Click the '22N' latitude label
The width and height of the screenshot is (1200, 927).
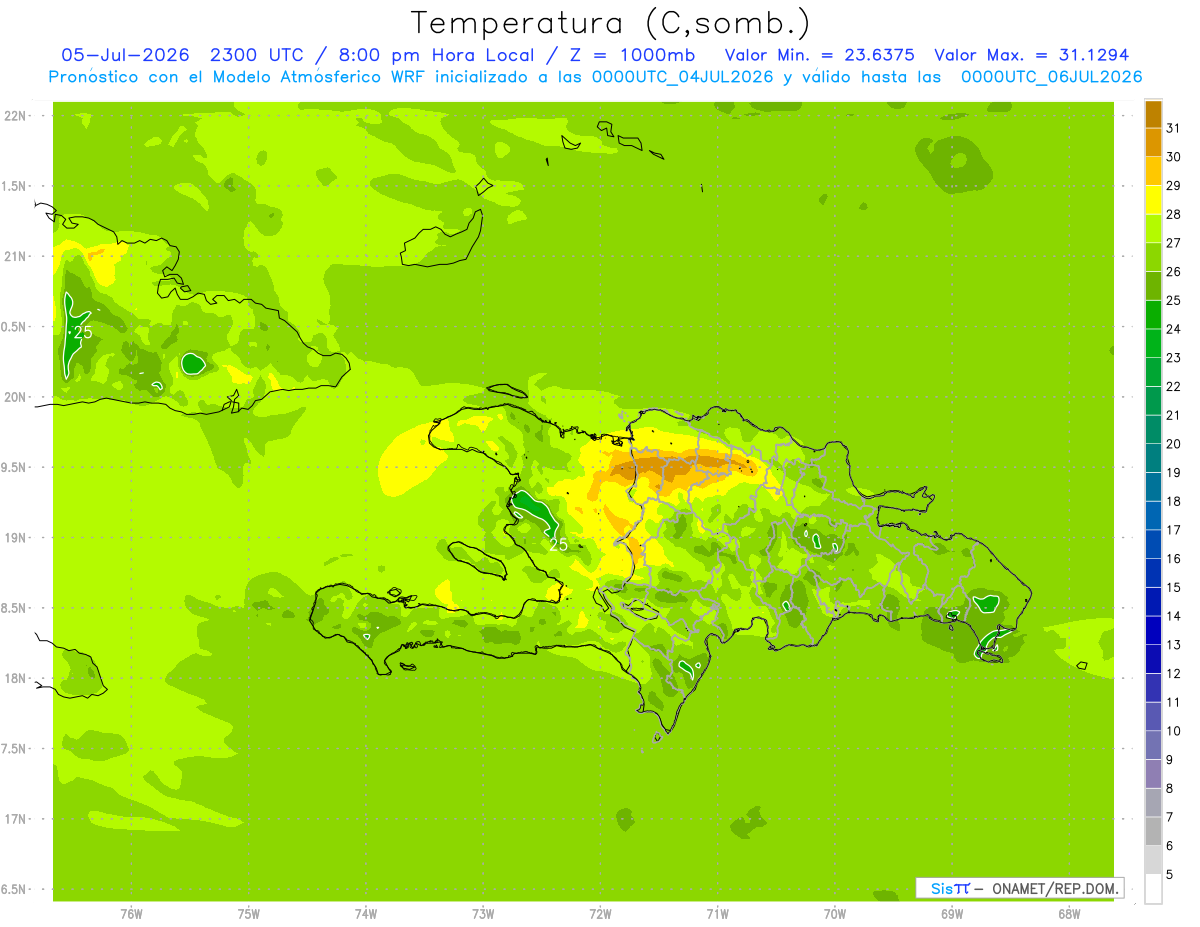pyautogui.click(x=15, y=116)
